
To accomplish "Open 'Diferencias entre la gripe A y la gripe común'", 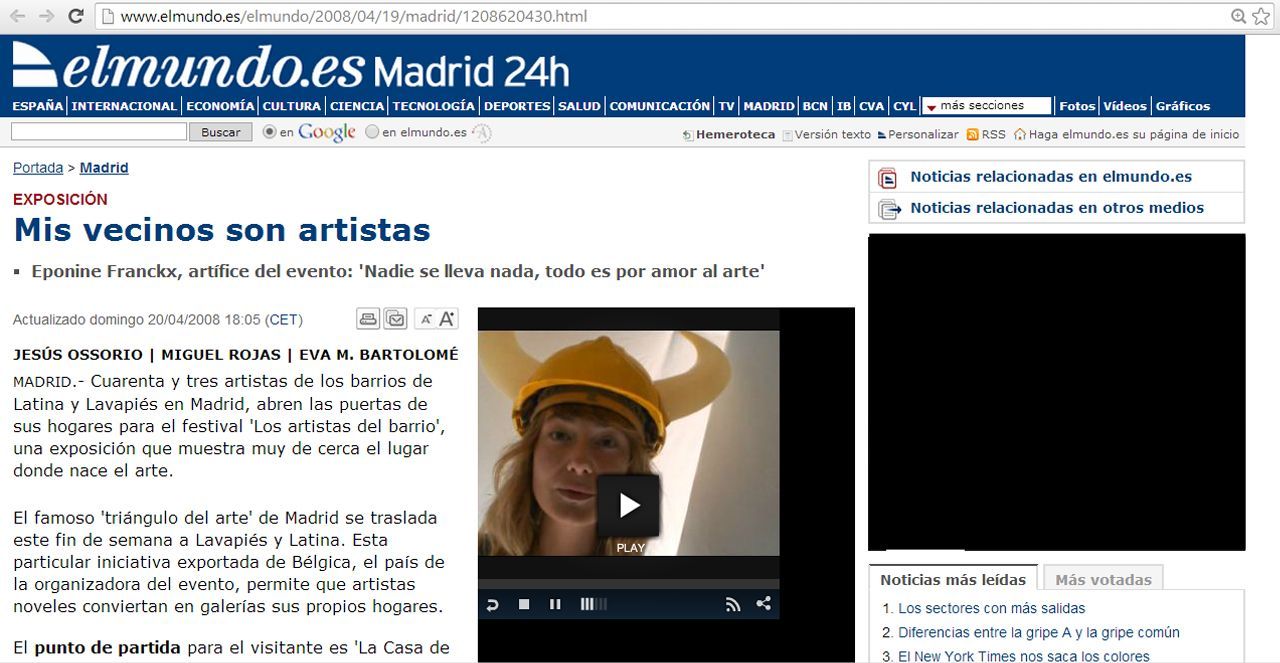I will (1039, 632).
